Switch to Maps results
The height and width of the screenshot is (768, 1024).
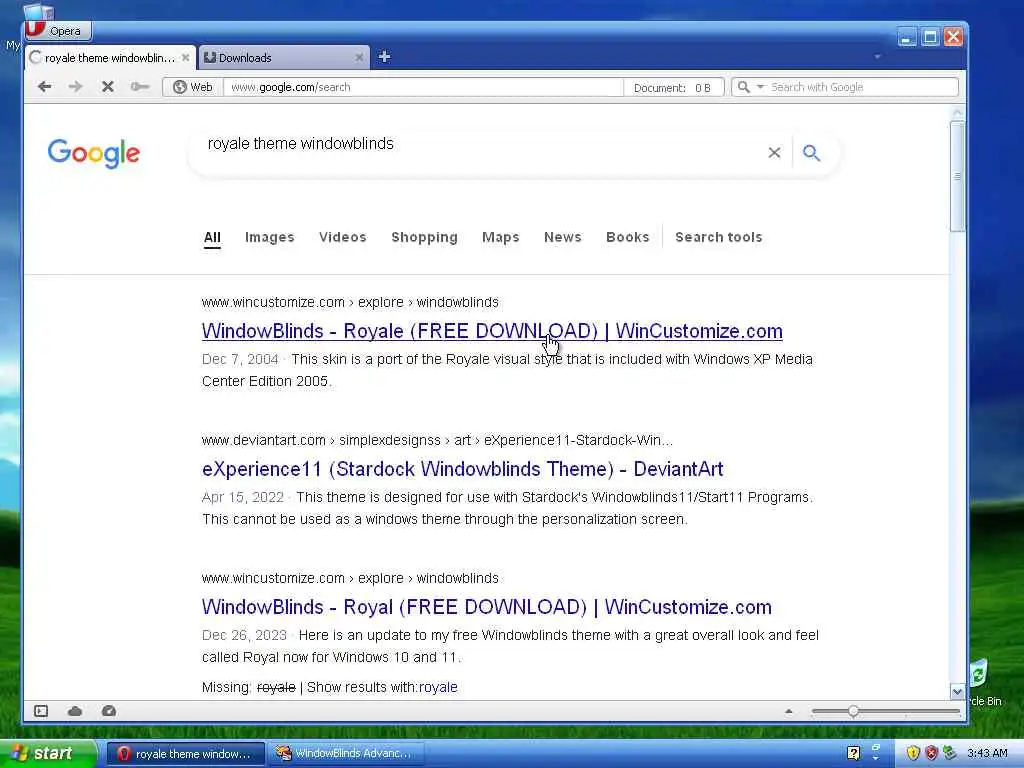click(x=501, y=238)
